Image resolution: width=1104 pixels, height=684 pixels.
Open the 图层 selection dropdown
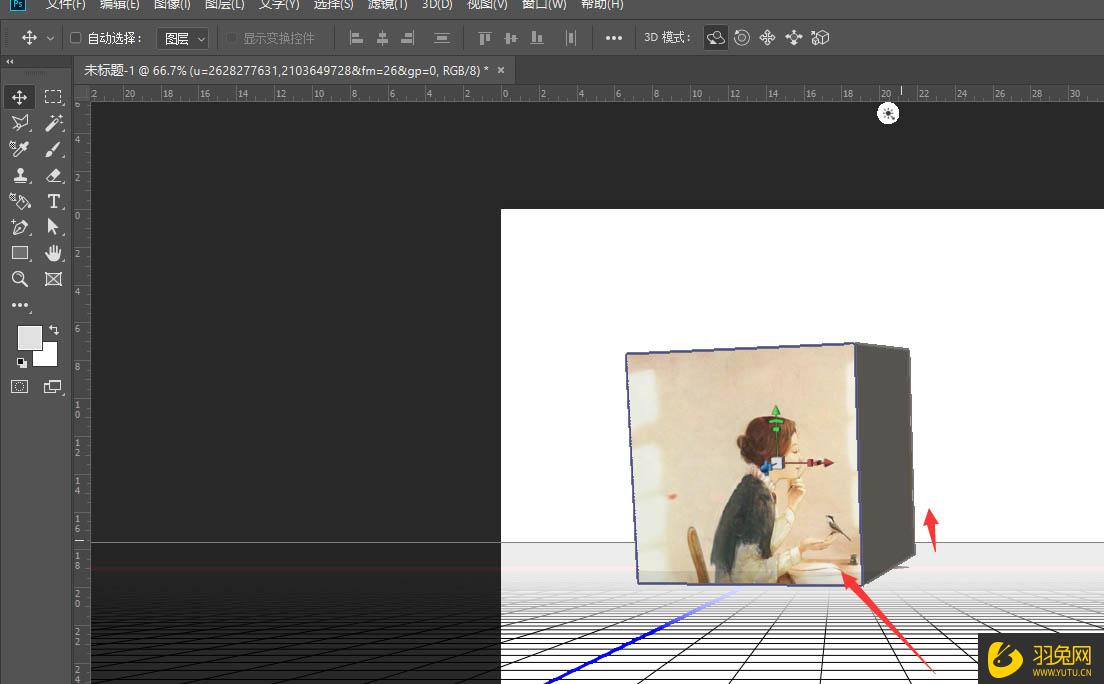point(182,38)
